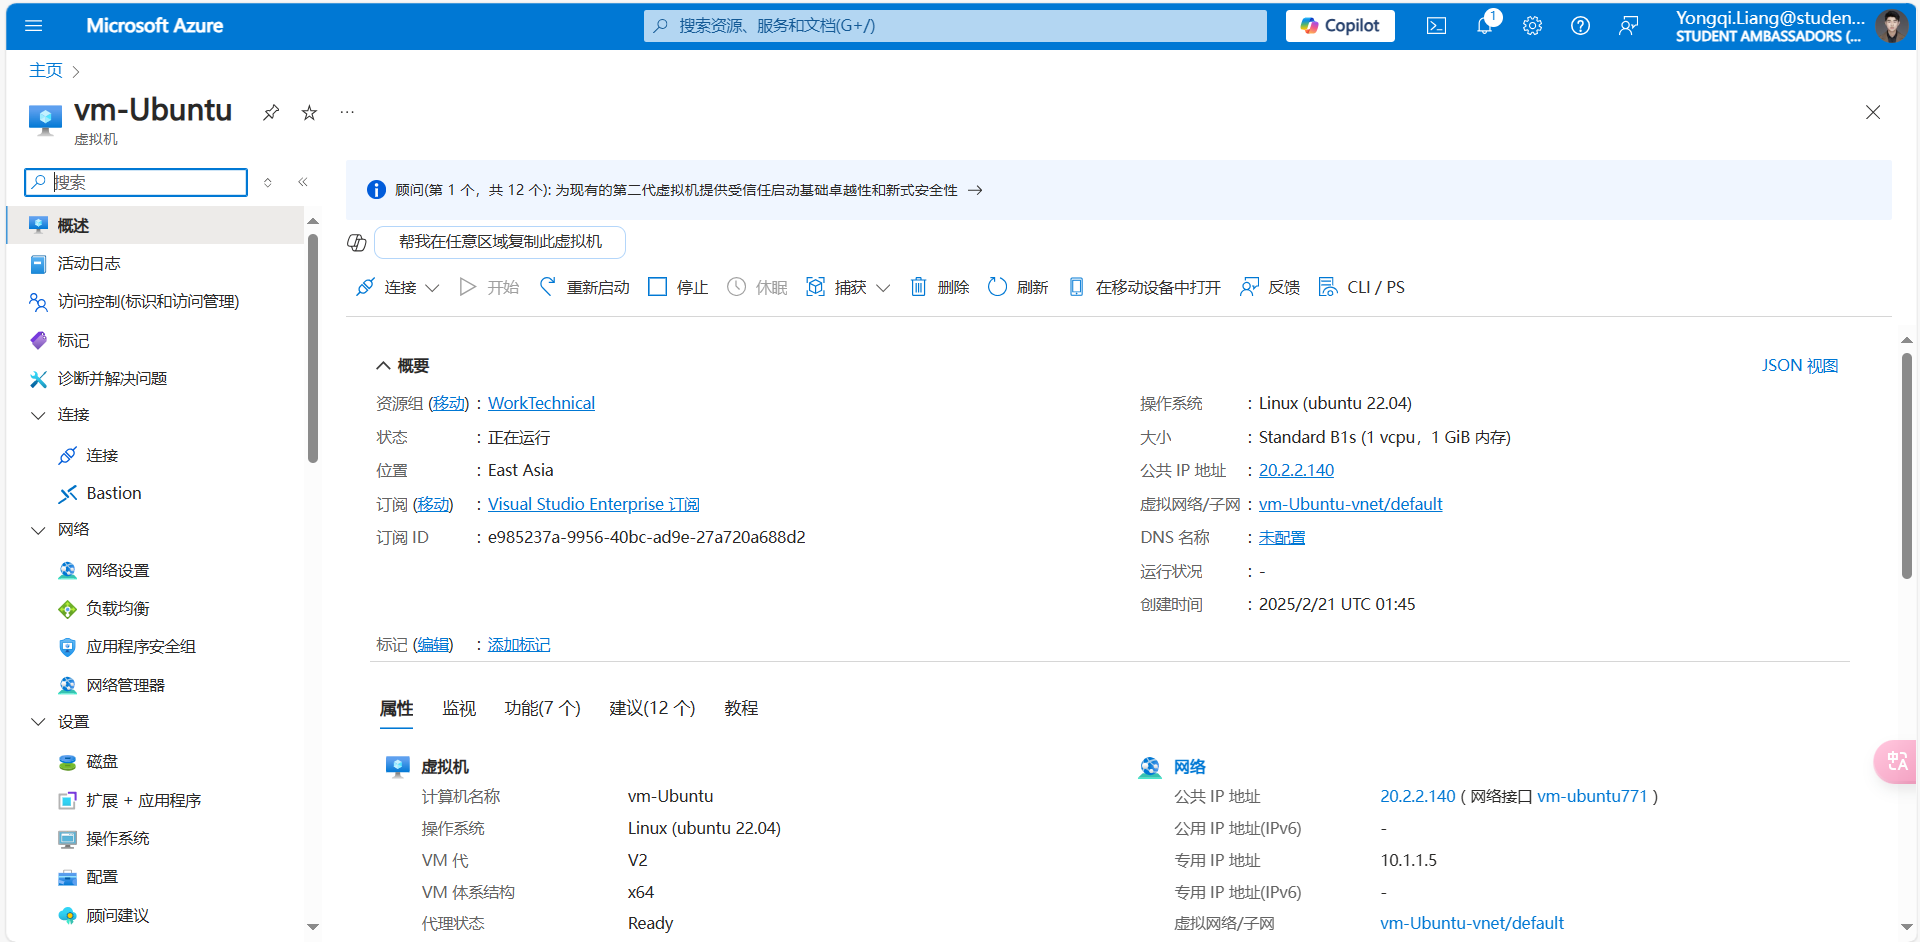Screen dimensions: 1920x942
Task: Open the Copilot button
Action: coord(1340,26)
